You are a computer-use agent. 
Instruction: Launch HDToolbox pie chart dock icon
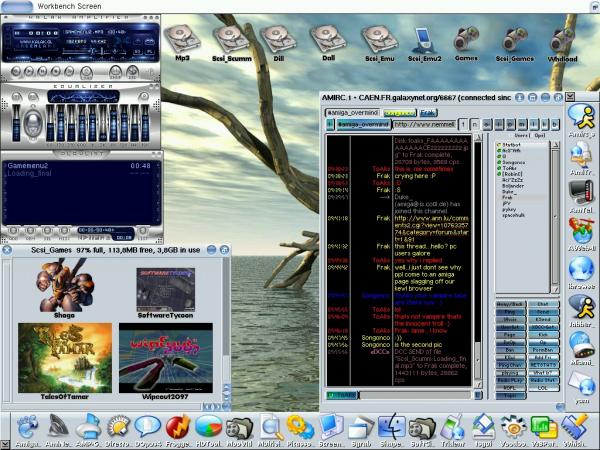(208, 430)
